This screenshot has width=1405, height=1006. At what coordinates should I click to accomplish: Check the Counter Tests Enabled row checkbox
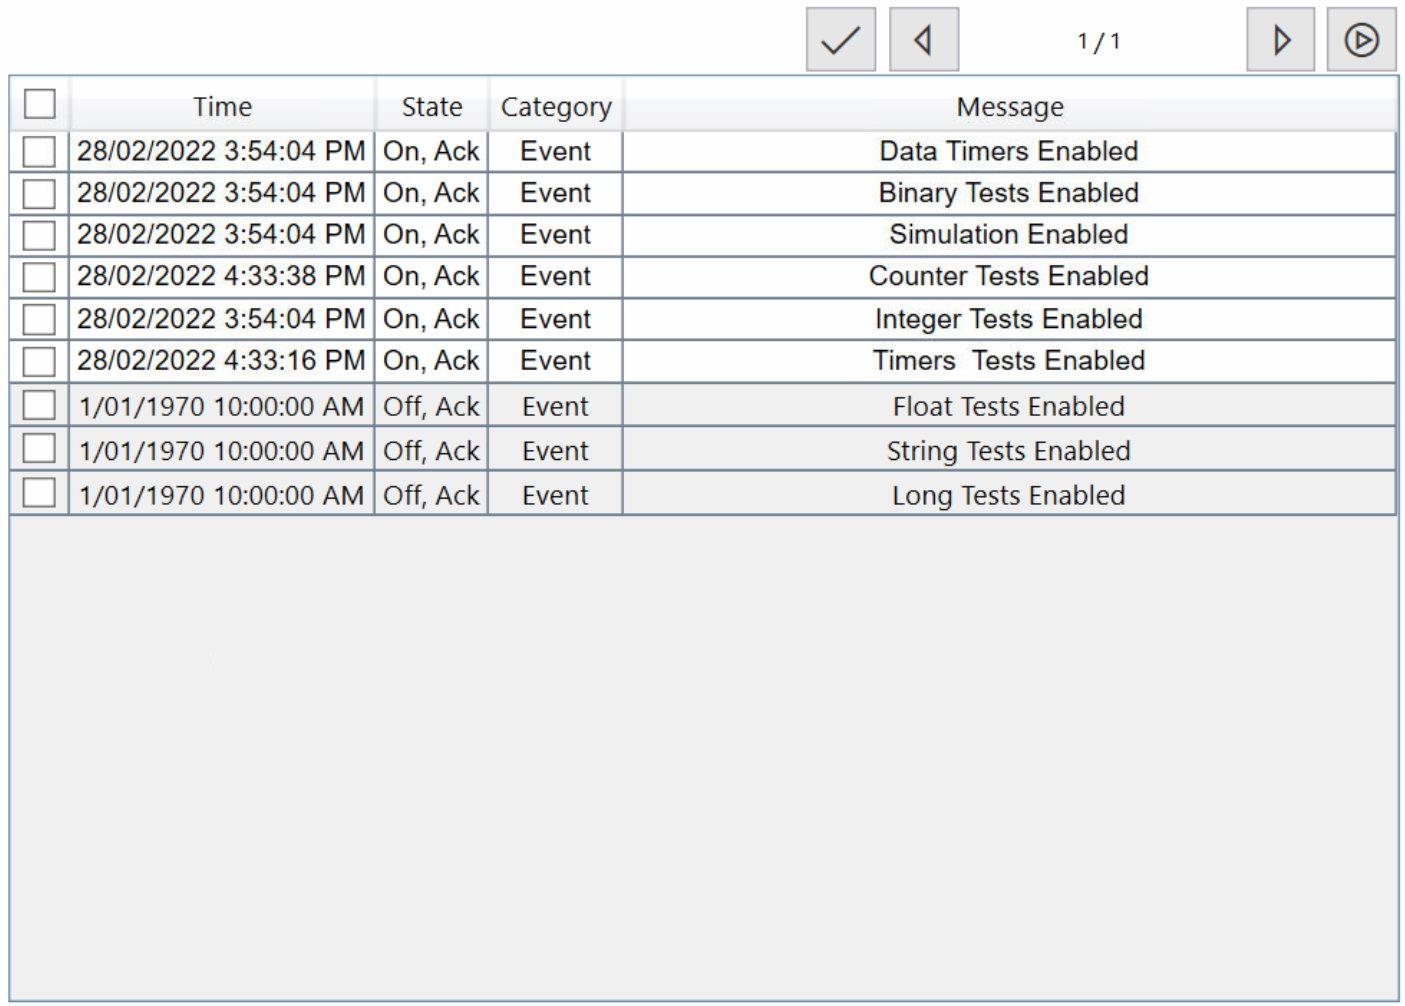[x=39, y=276]
